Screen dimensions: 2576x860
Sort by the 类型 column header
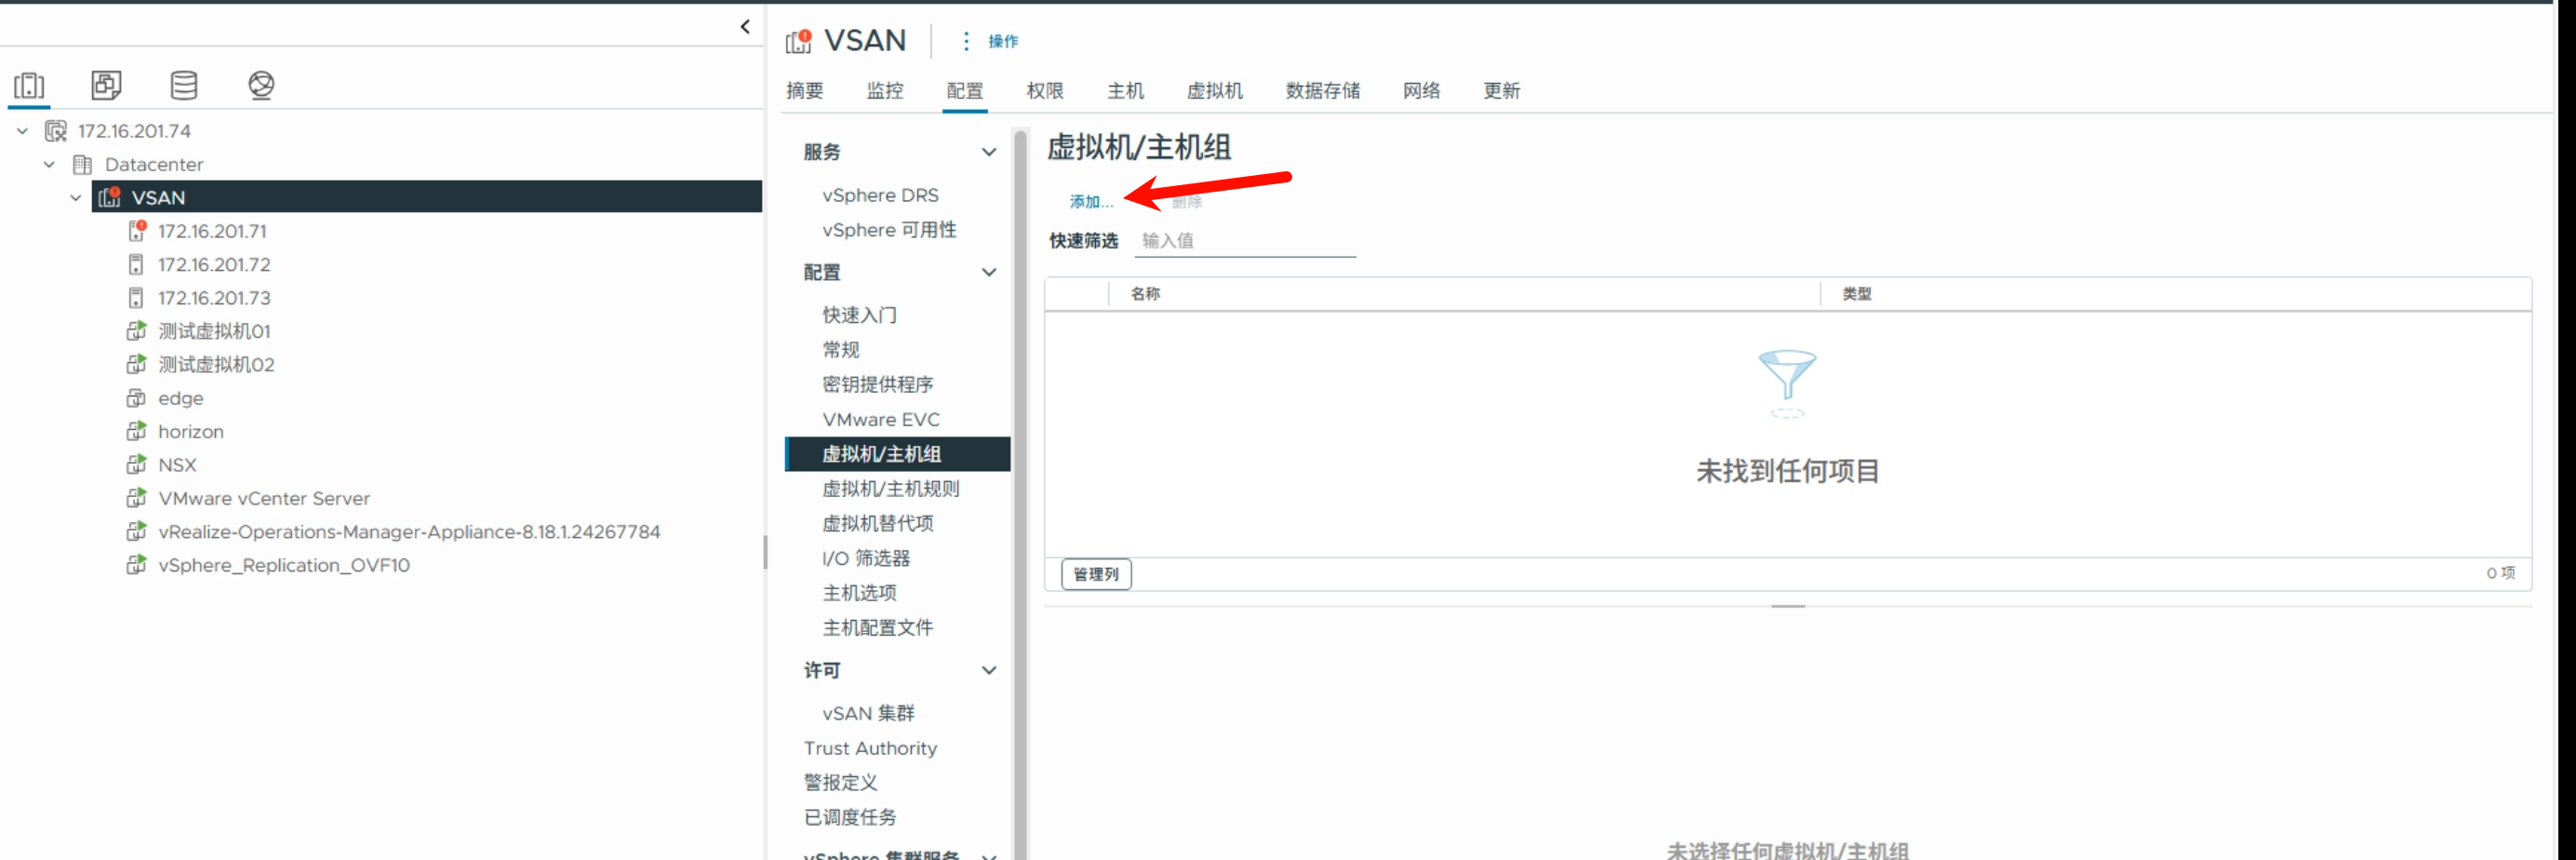click(1856, 294)
